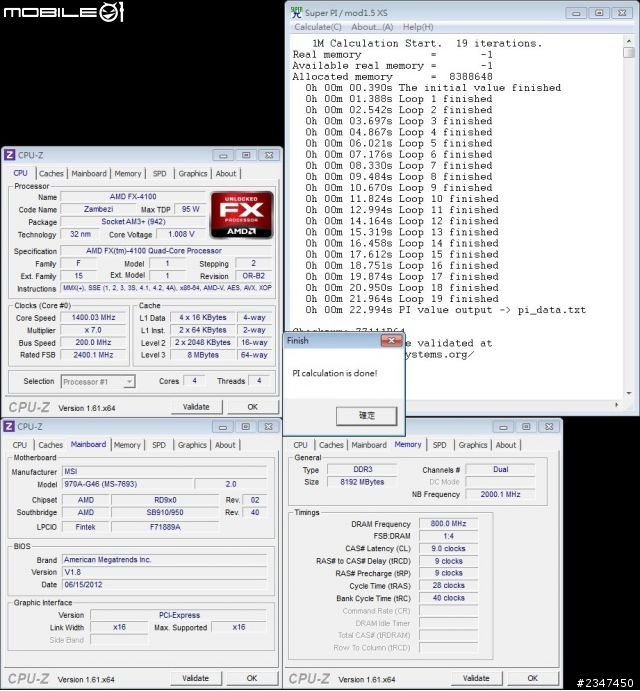Close the Finish dialog with red X
Screen dimensions: 640x691
[x=391, y=340]
